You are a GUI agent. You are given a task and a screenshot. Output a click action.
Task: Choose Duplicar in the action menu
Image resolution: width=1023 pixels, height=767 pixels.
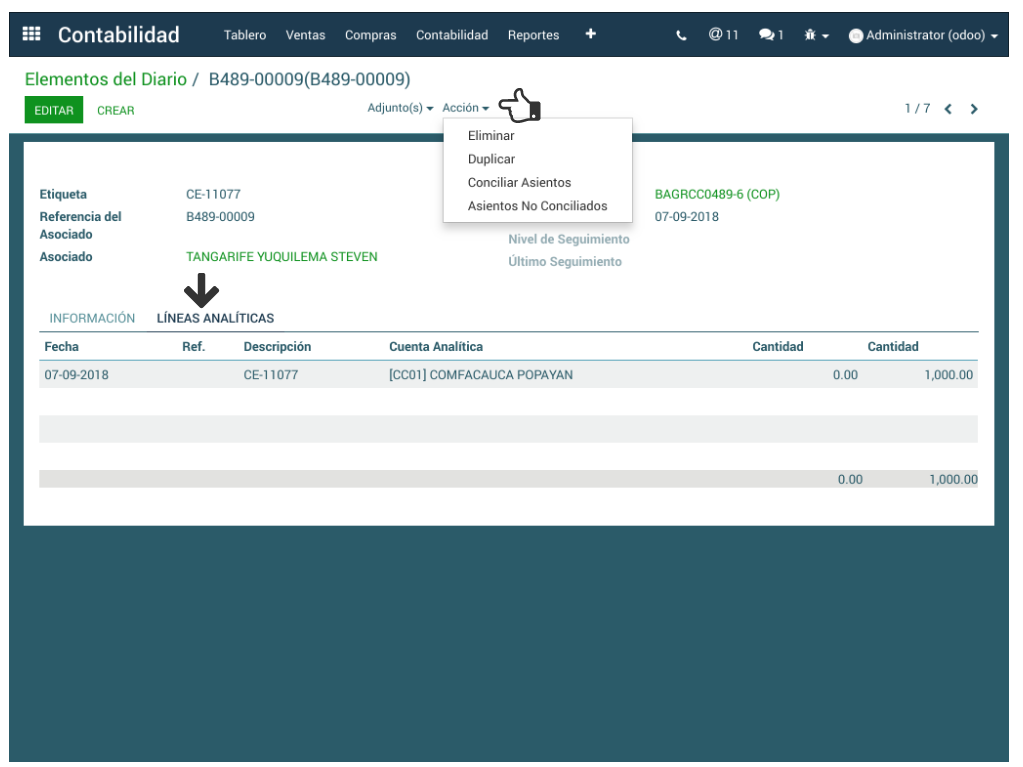click(491, 159)
